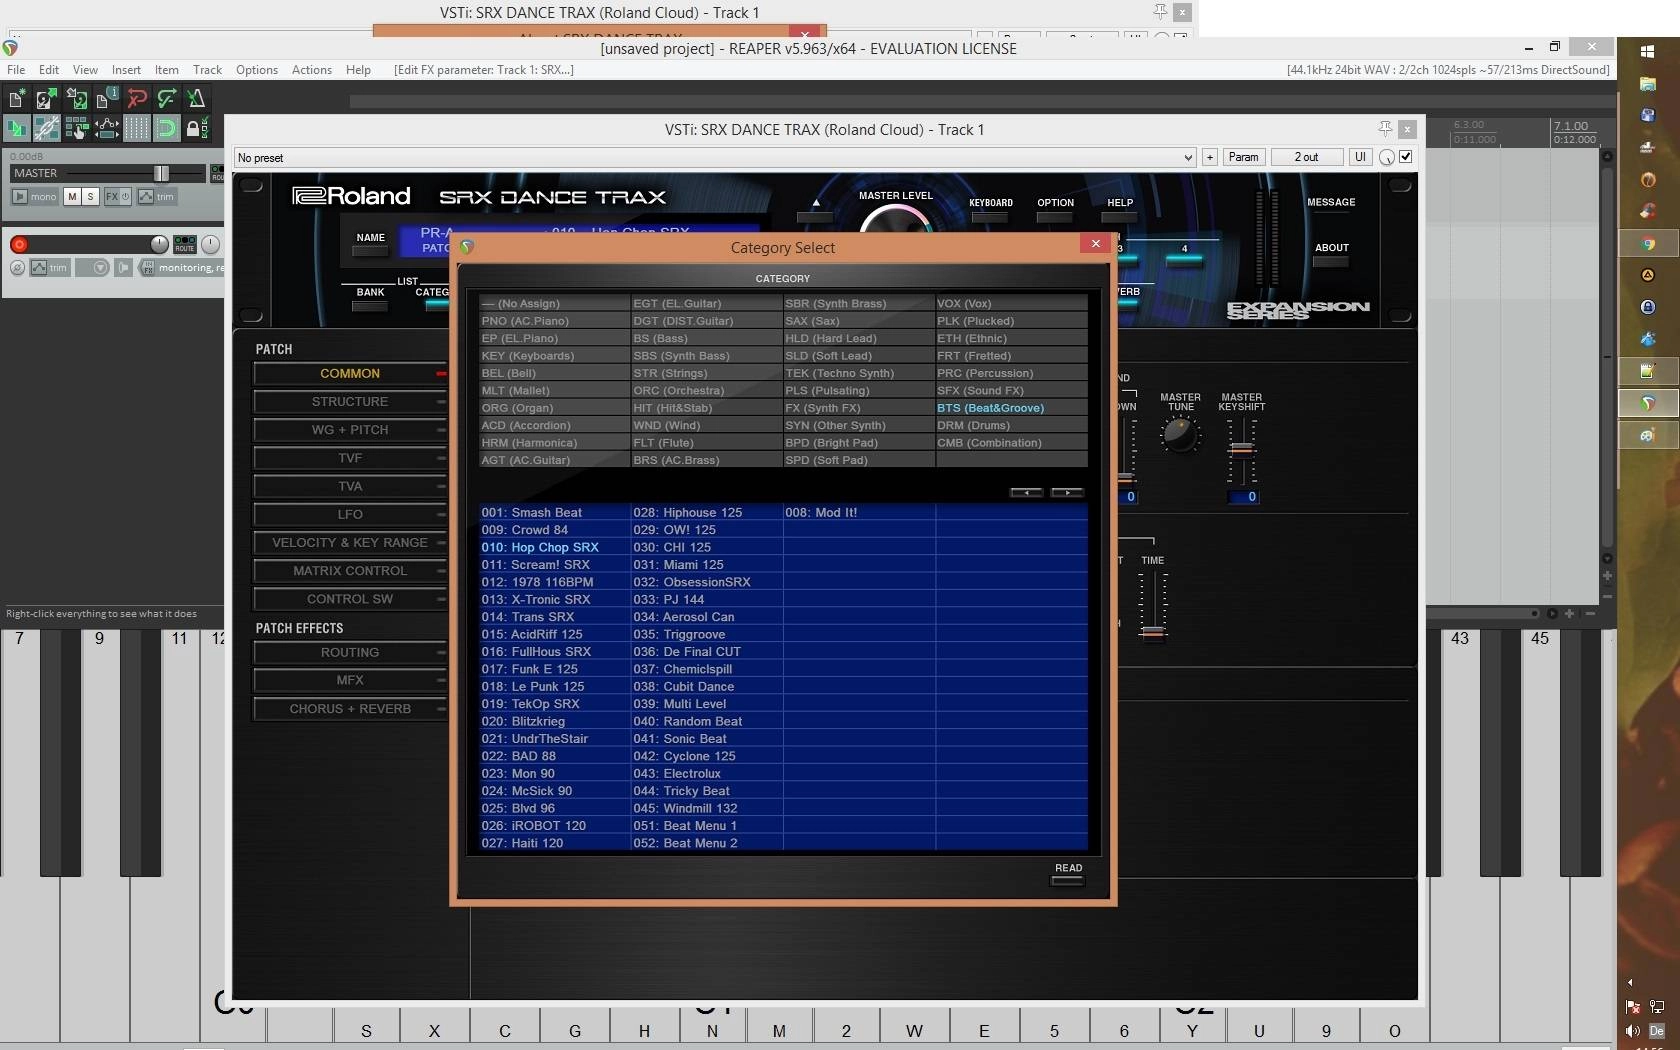1680x1050 pixels.
Task: Select the PNO (AC.Piano) category
Action: 555,321
